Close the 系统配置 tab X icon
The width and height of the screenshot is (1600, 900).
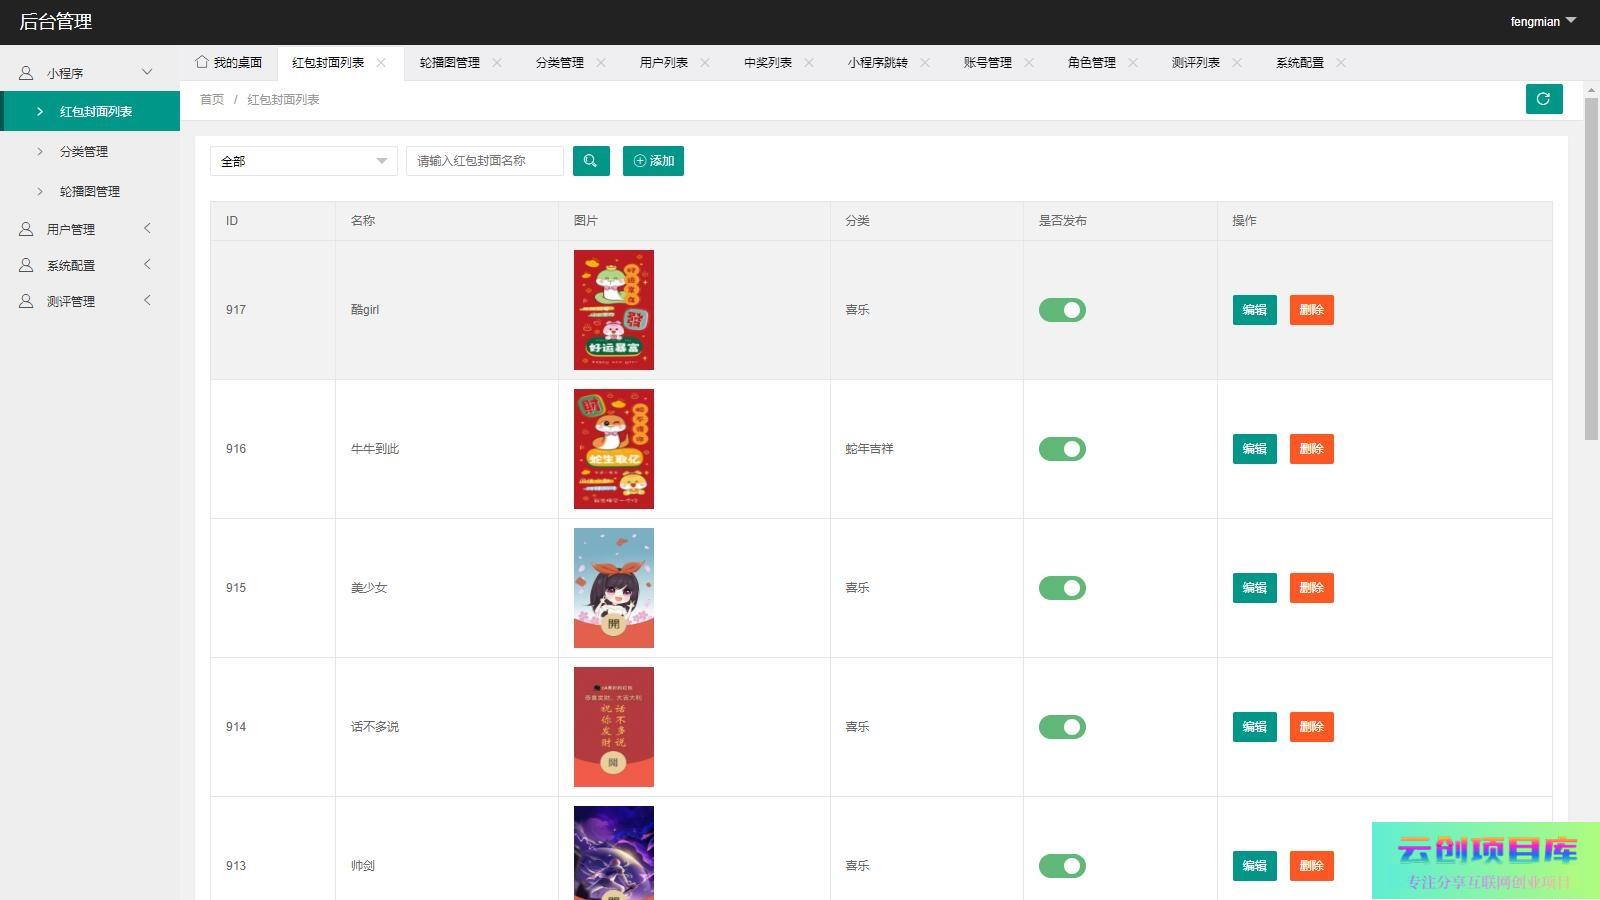(x=1341, y=63)
